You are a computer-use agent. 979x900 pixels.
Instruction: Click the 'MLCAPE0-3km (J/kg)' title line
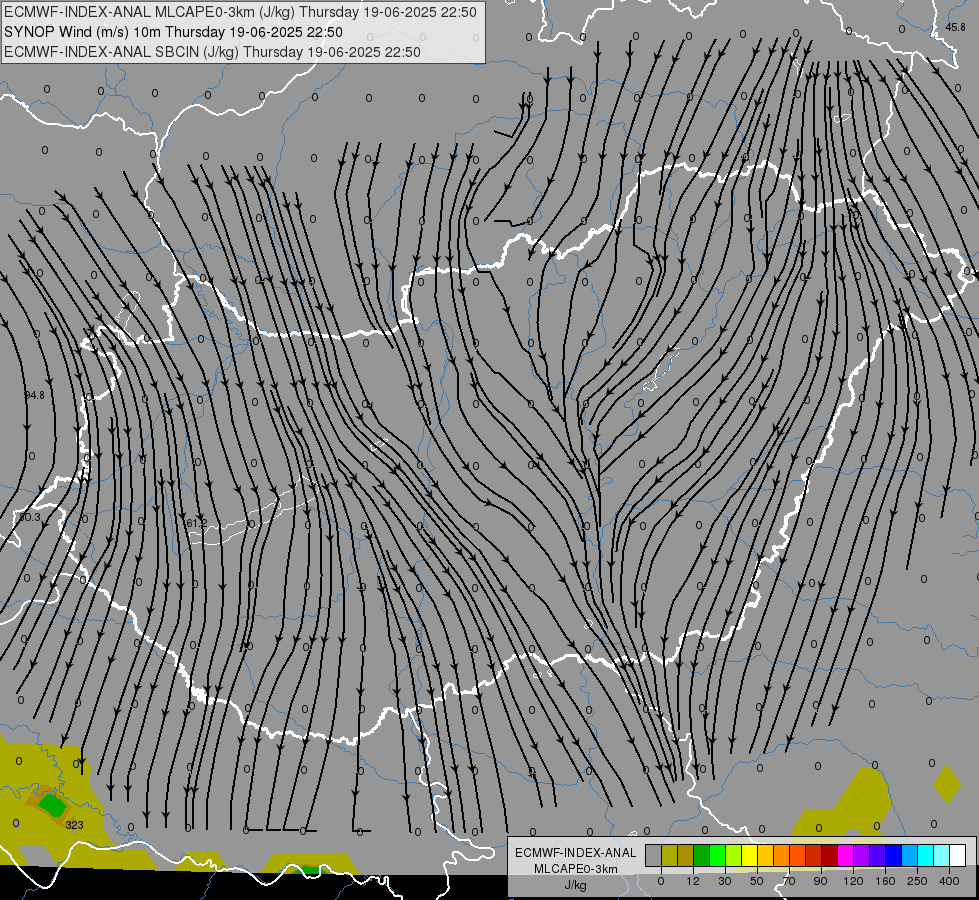[240, 12]
